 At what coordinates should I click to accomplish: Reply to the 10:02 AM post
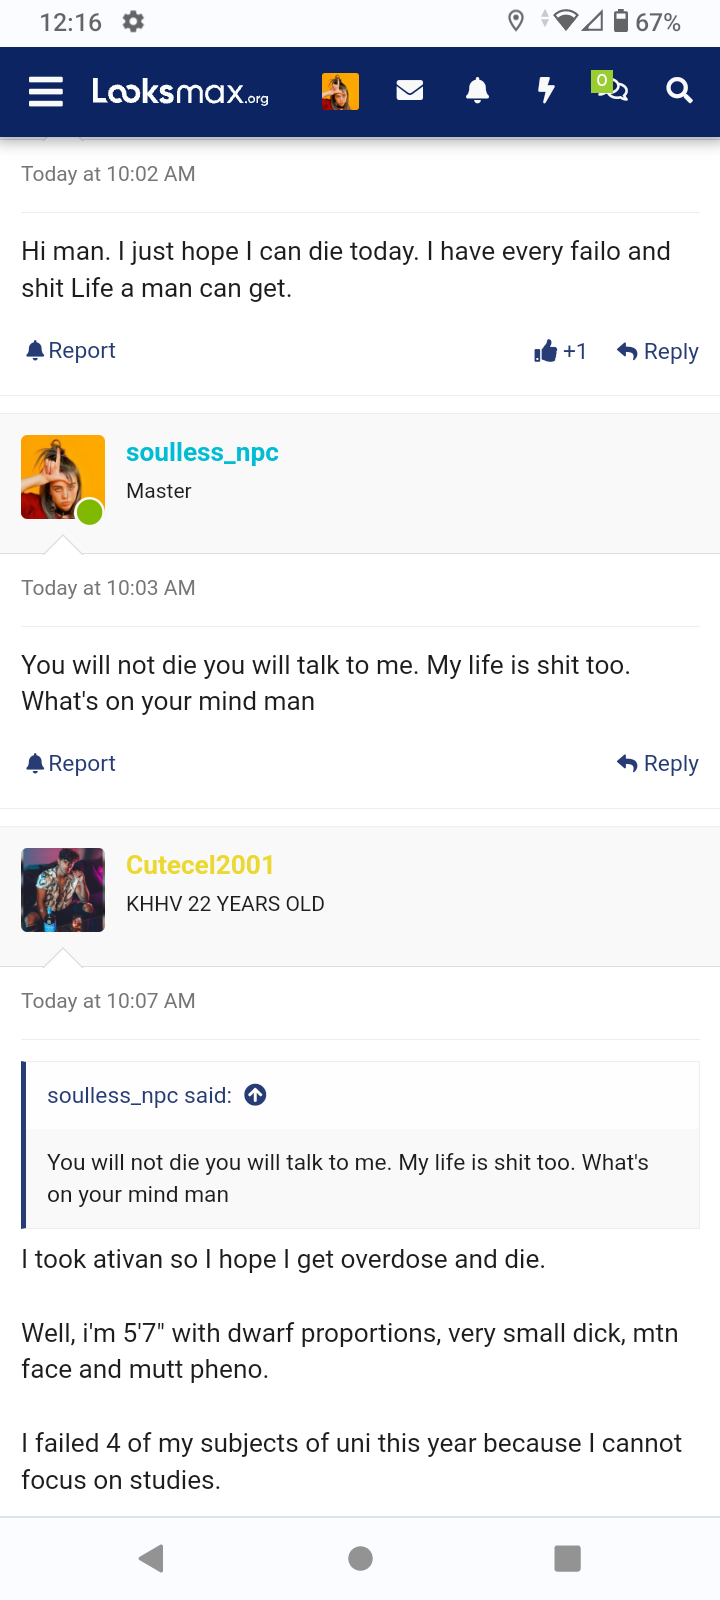coord(658,351)
